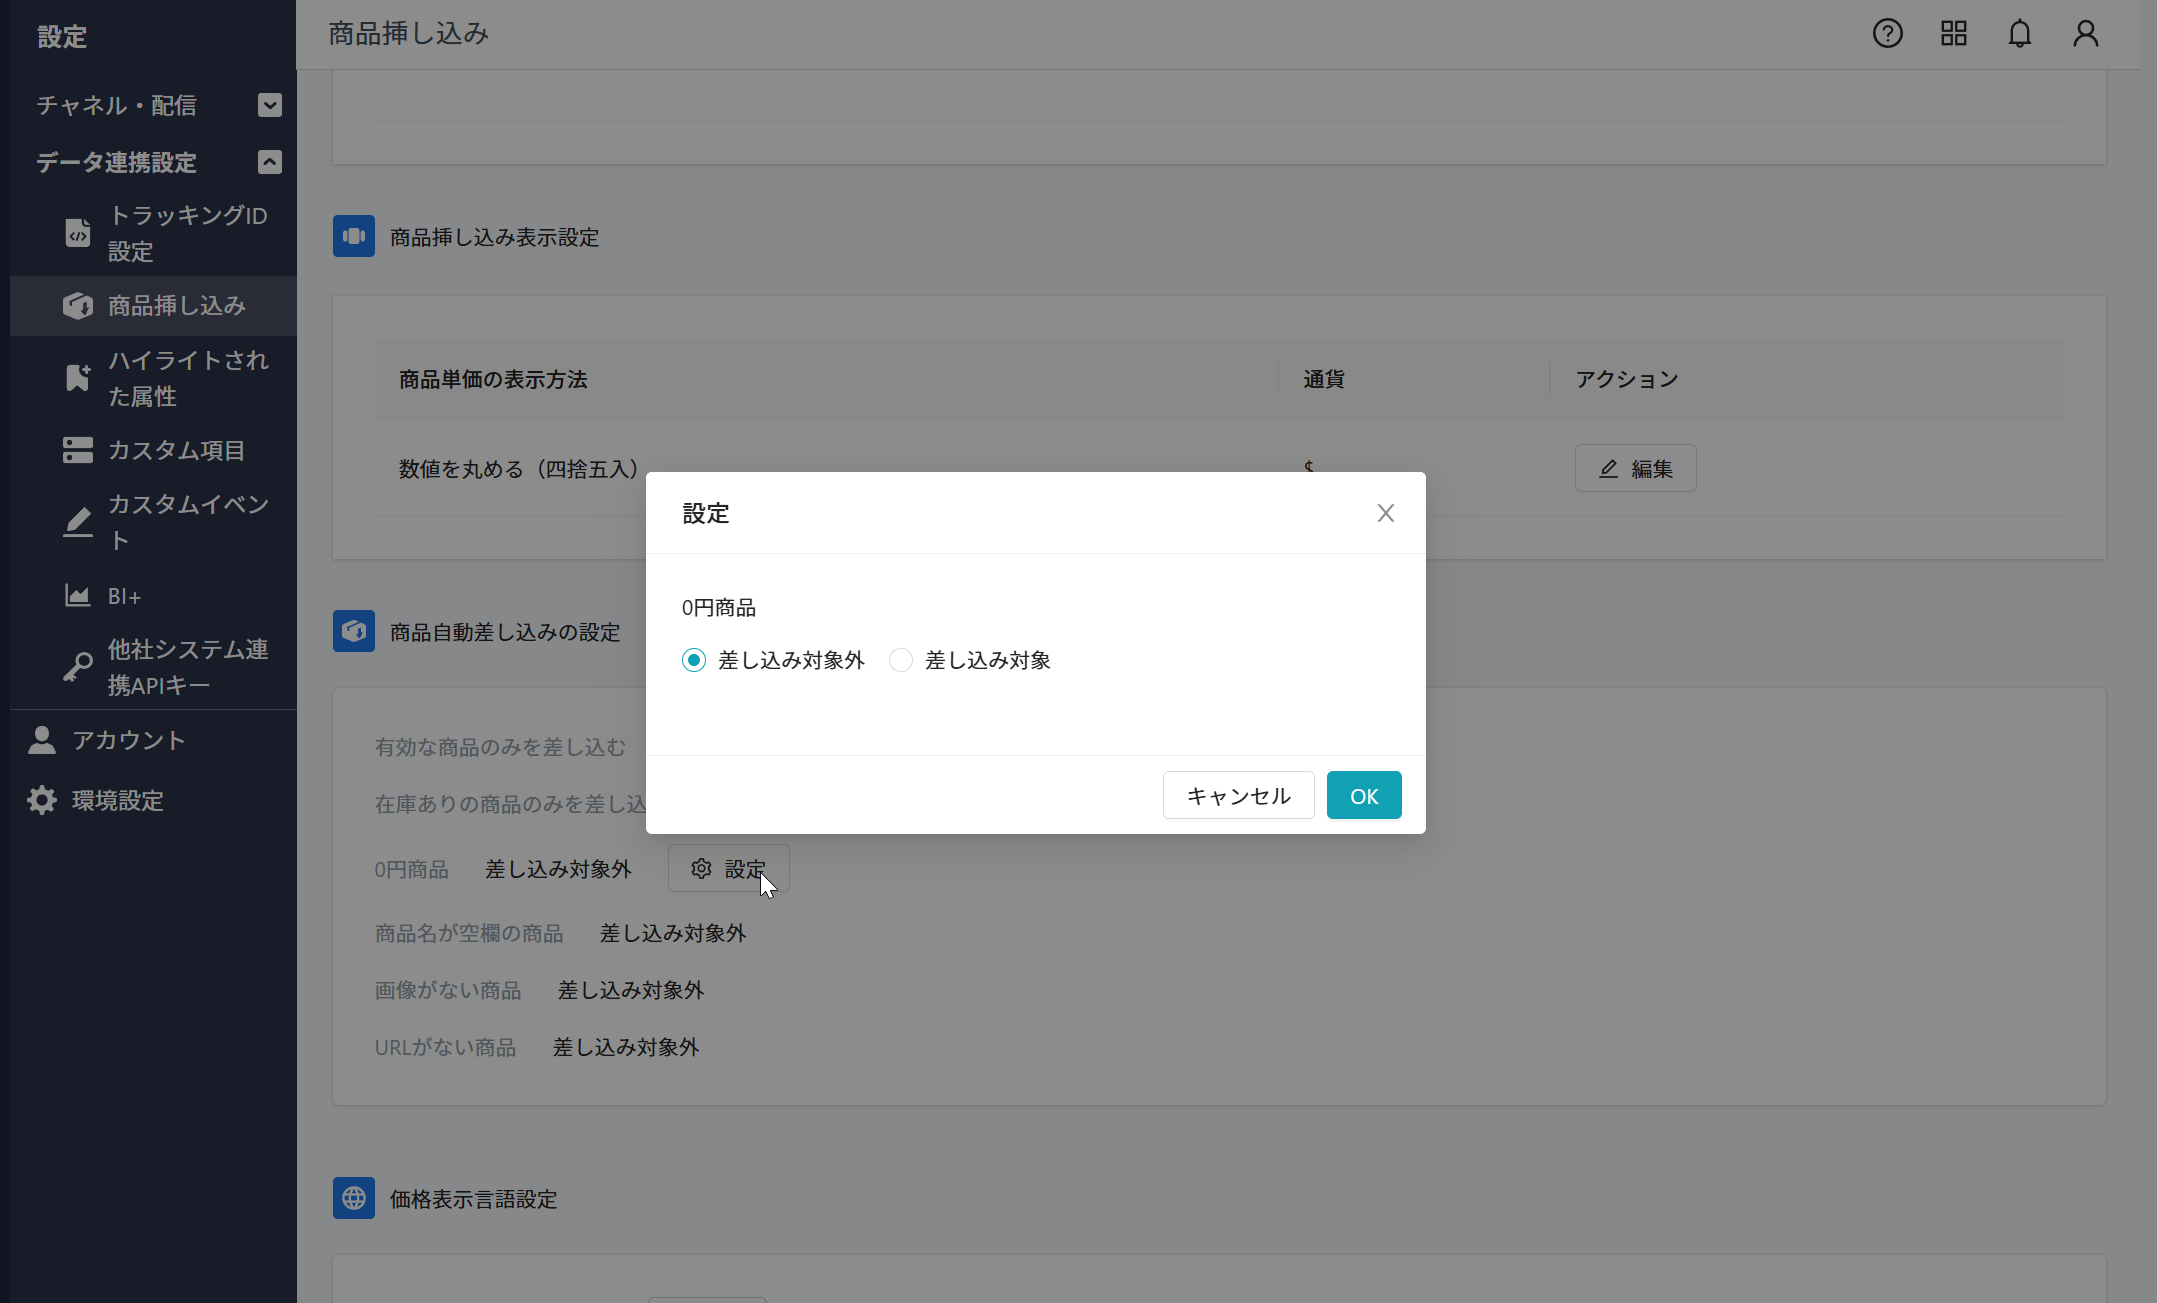Open the アカウント menu item

[x=41, y=740]
